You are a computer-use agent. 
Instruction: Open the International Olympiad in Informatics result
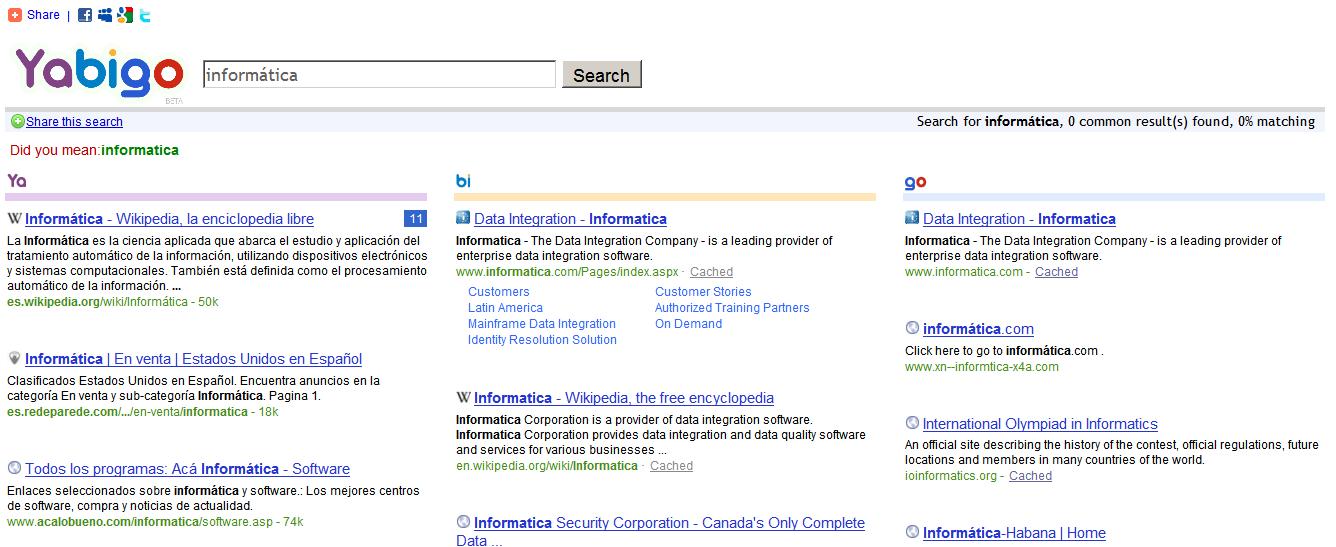[x=1040, y=424]
